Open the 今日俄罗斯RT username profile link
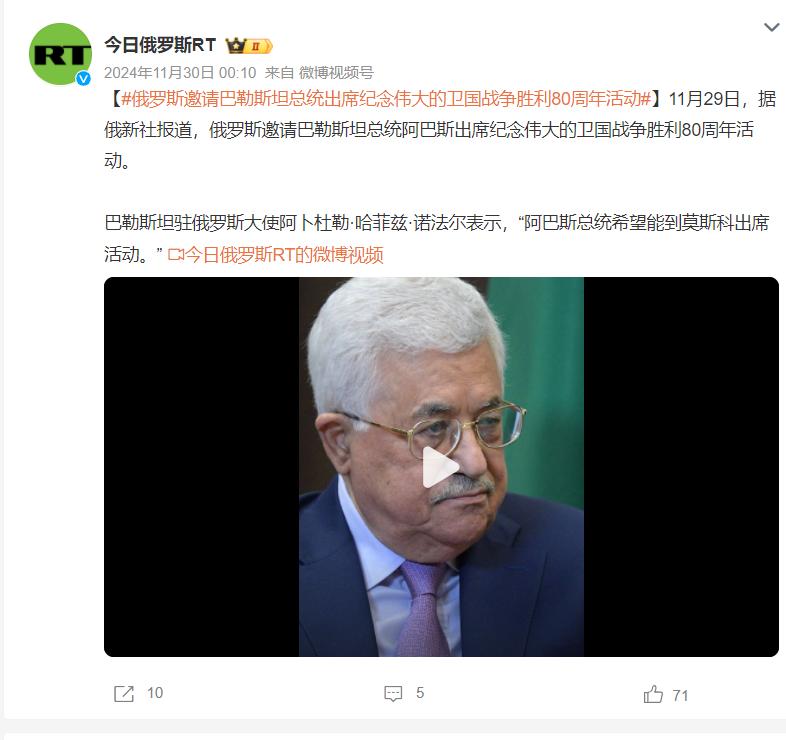Viewport: 786px width, 740px height. (160, 45)
